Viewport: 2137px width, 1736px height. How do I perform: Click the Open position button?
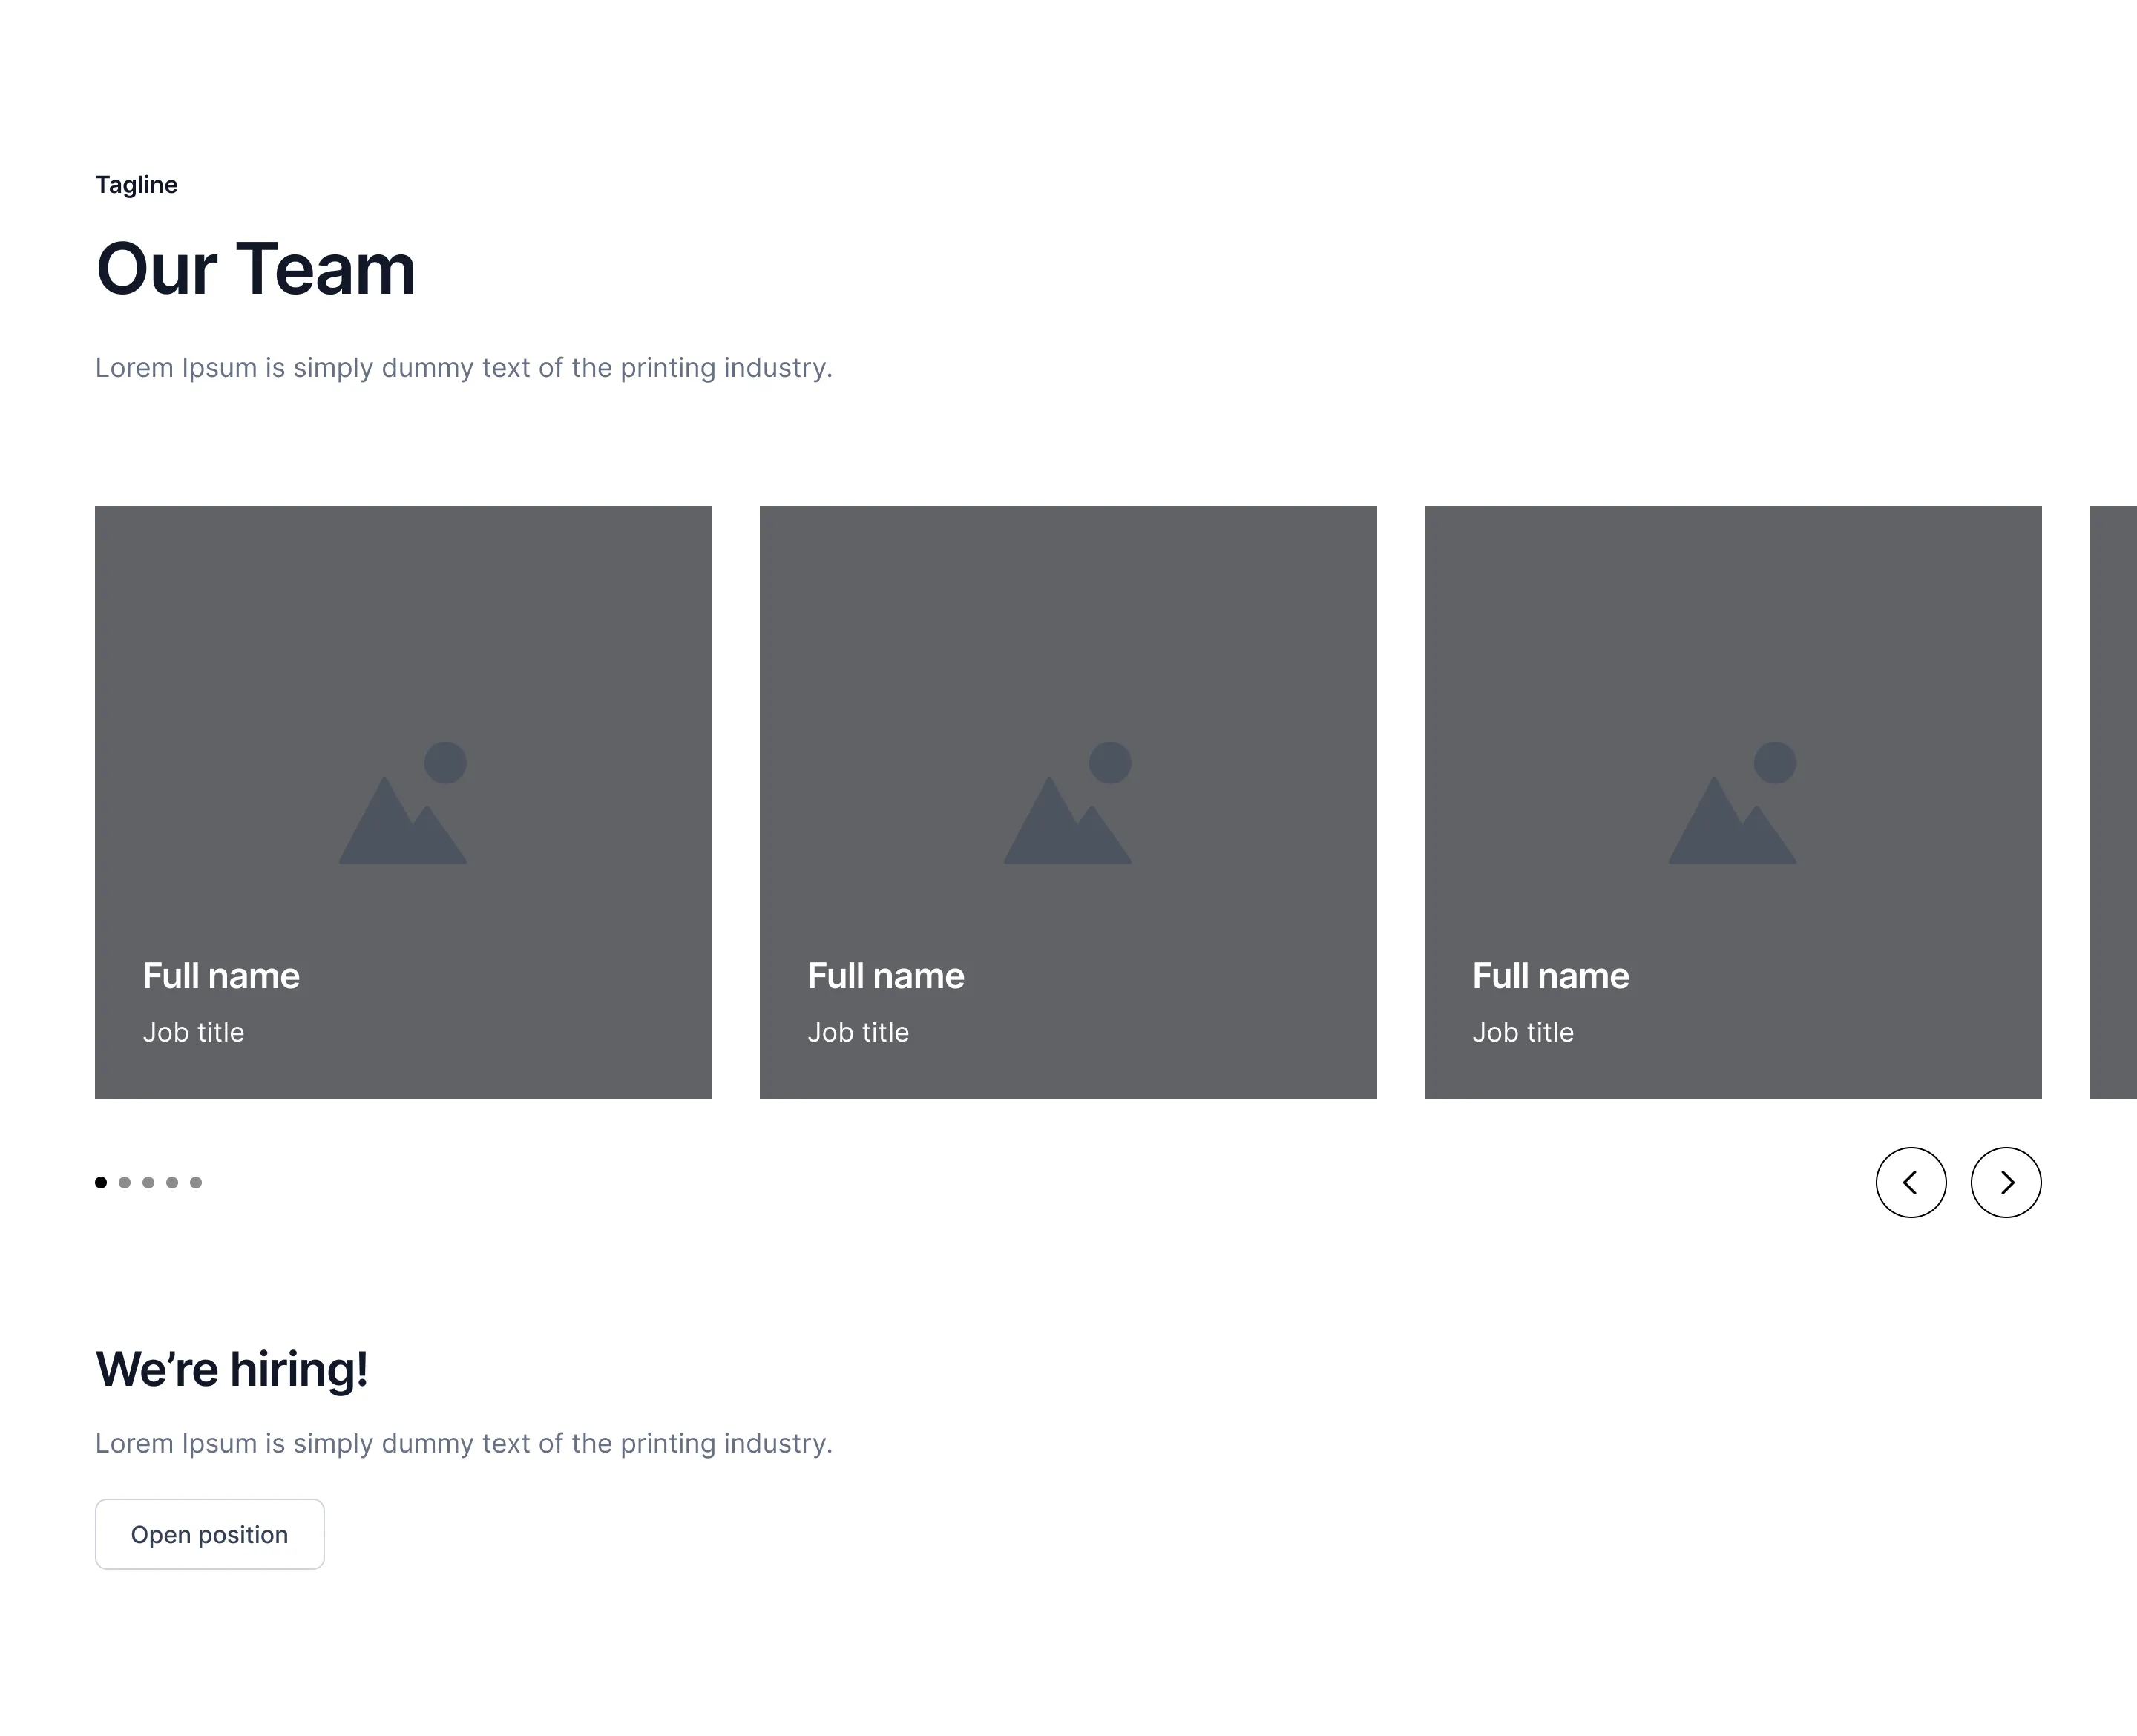[x=210, y=1534]
